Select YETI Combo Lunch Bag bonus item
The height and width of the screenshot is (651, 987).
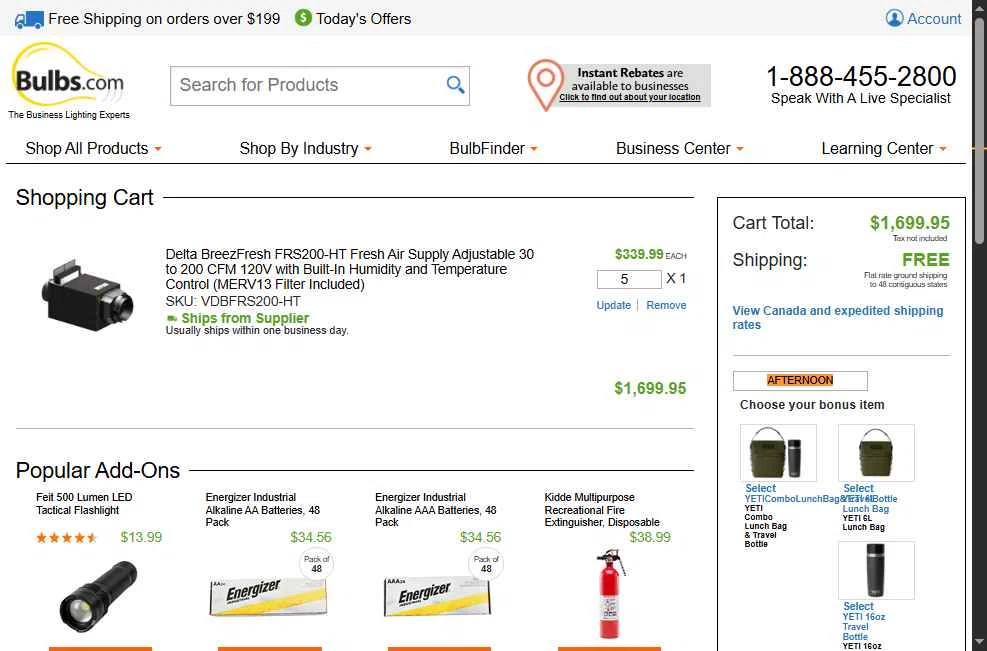point(760,489)
